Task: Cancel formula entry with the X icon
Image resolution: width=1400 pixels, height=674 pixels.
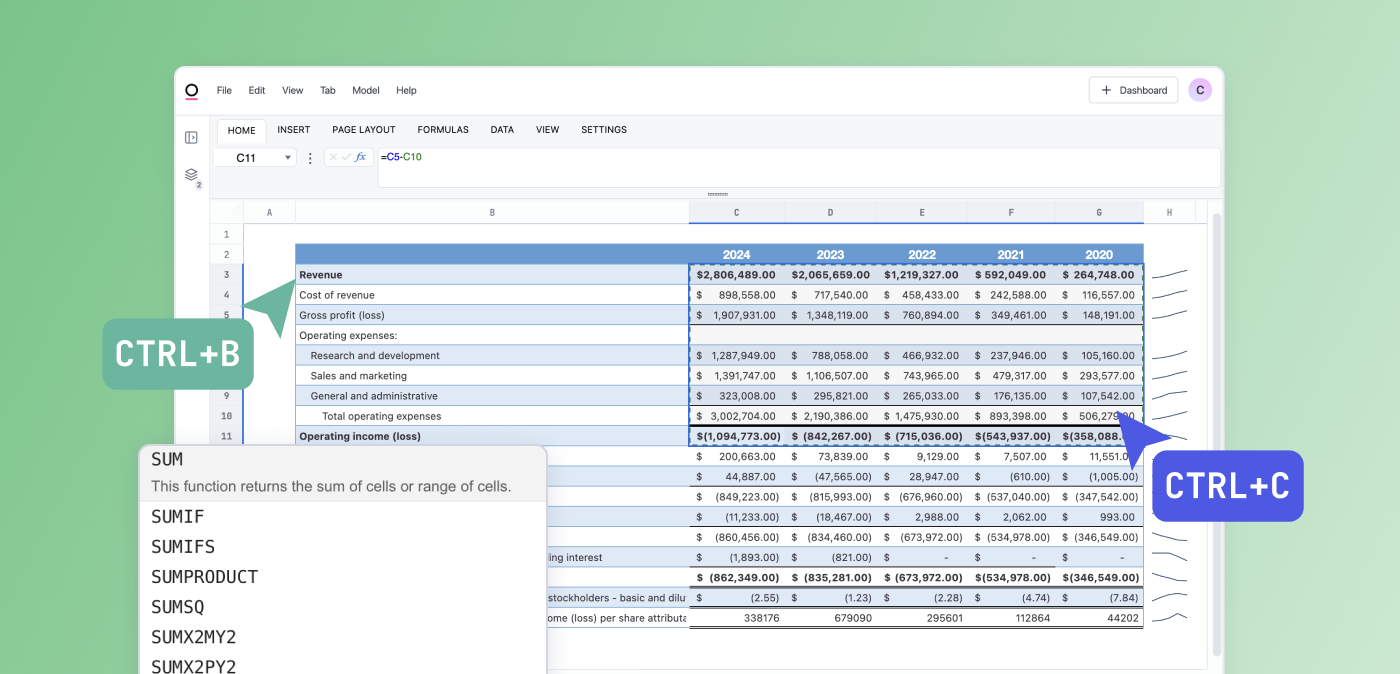Action: point(334,158)
